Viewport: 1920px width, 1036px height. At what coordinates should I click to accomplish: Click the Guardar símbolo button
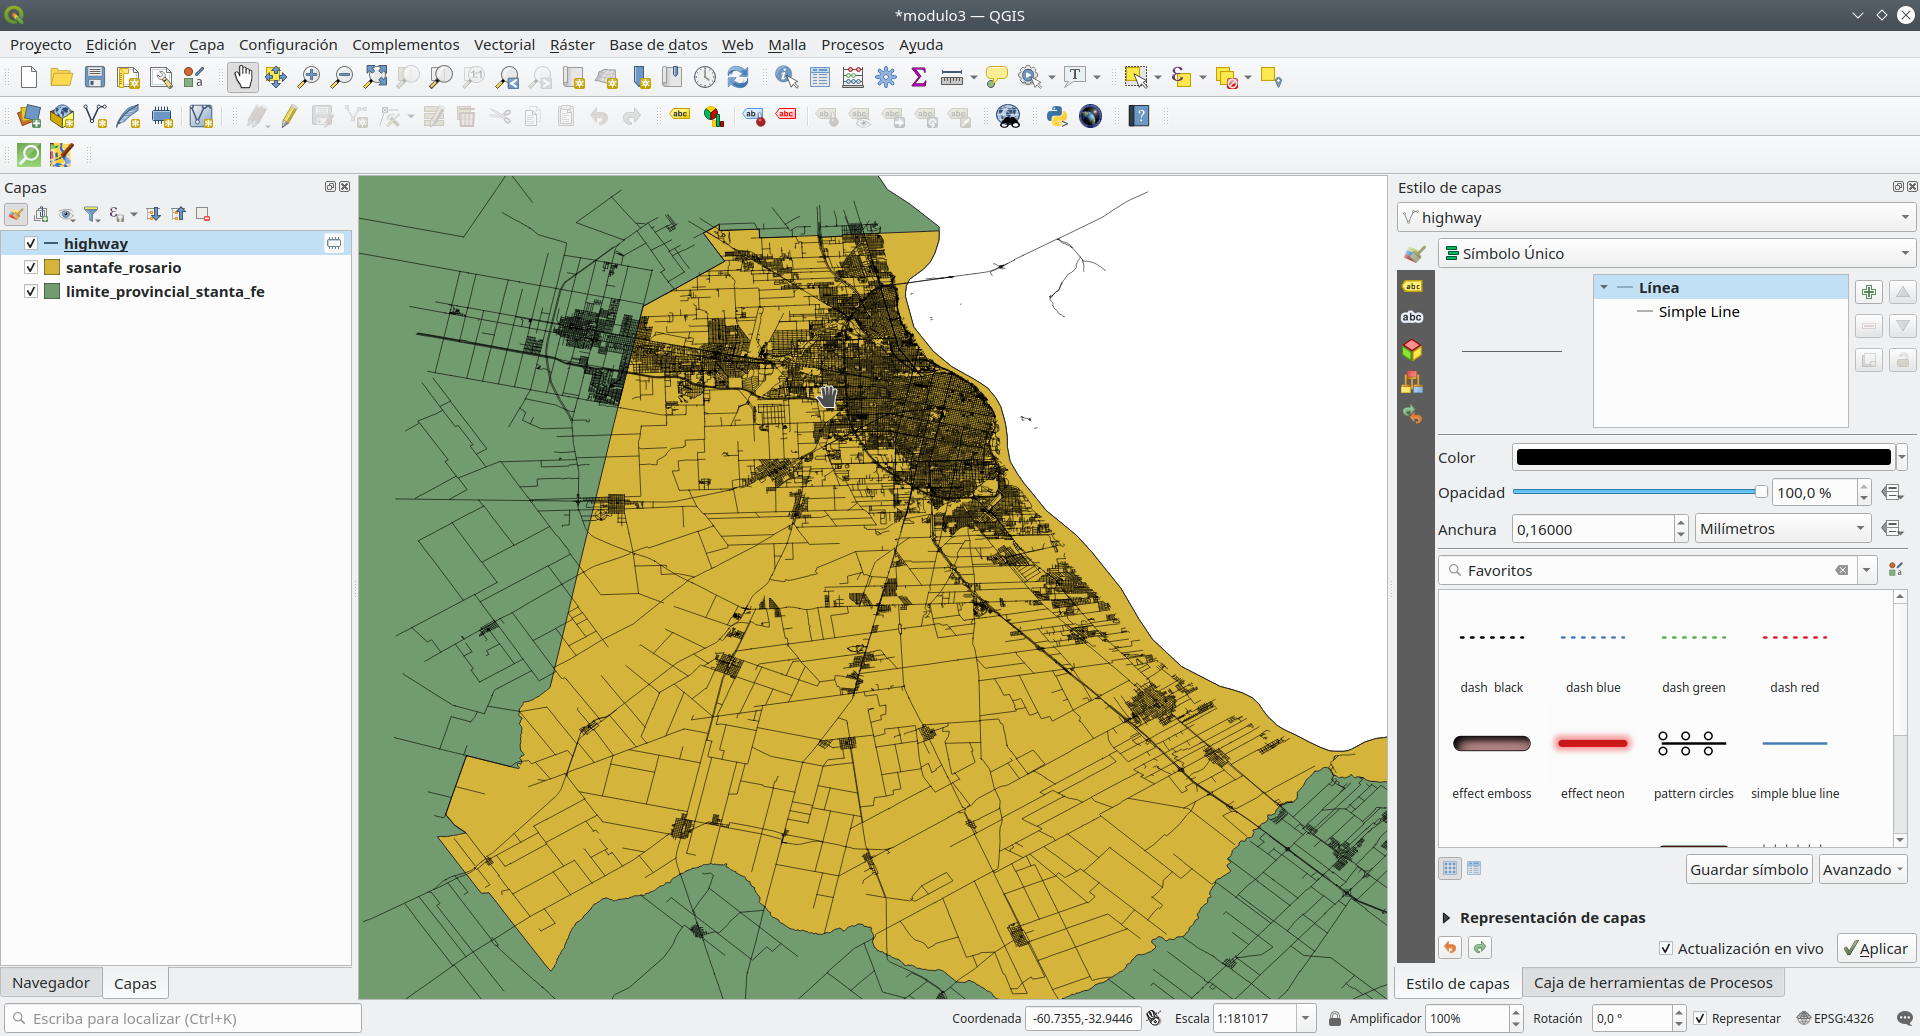[x=1749, y=869]
